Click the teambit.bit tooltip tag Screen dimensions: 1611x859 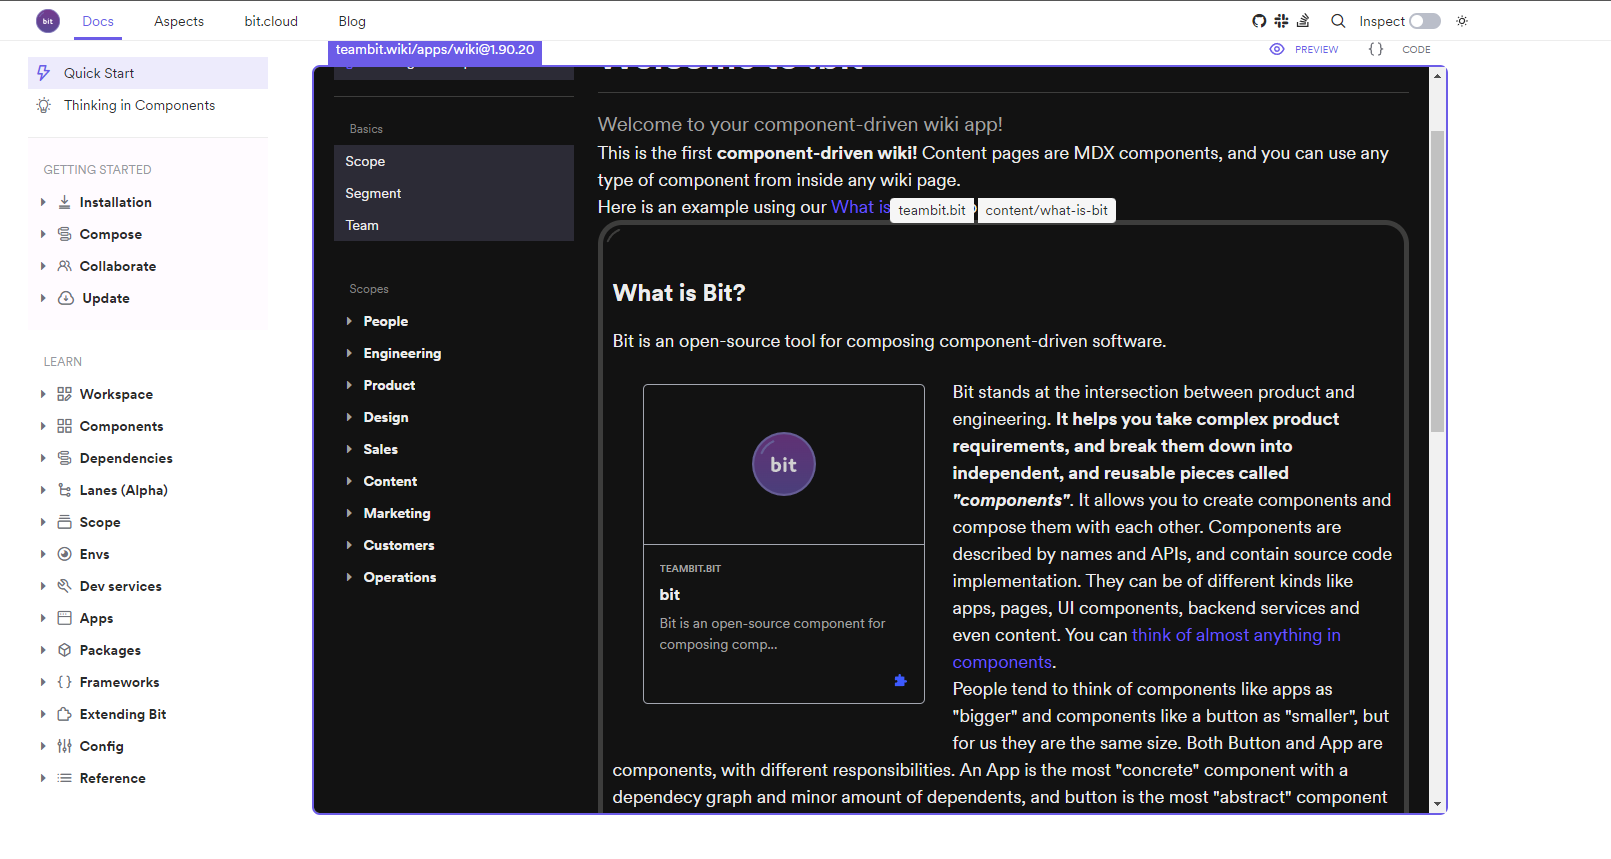[x=932, y=210]
